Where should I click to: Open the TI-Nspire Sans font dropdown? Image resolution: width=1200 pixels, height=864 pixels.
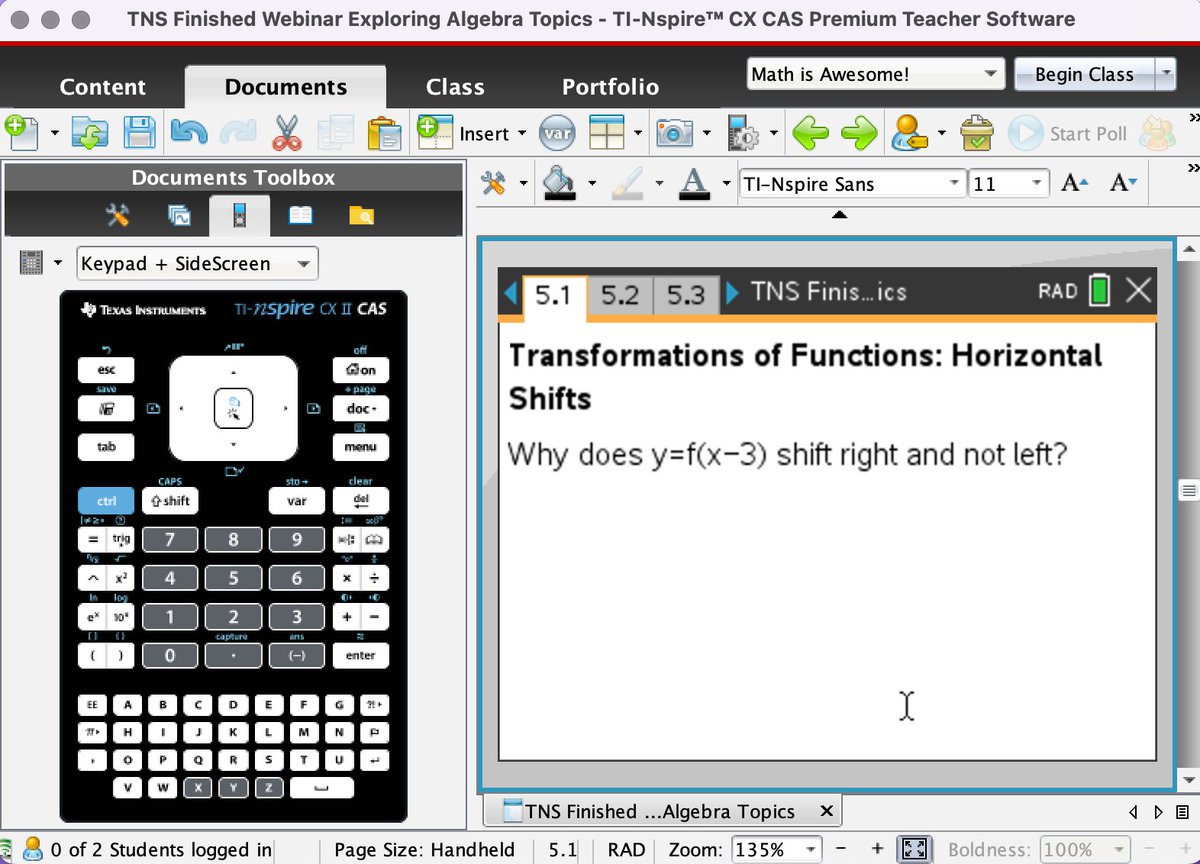pos(851,184)
